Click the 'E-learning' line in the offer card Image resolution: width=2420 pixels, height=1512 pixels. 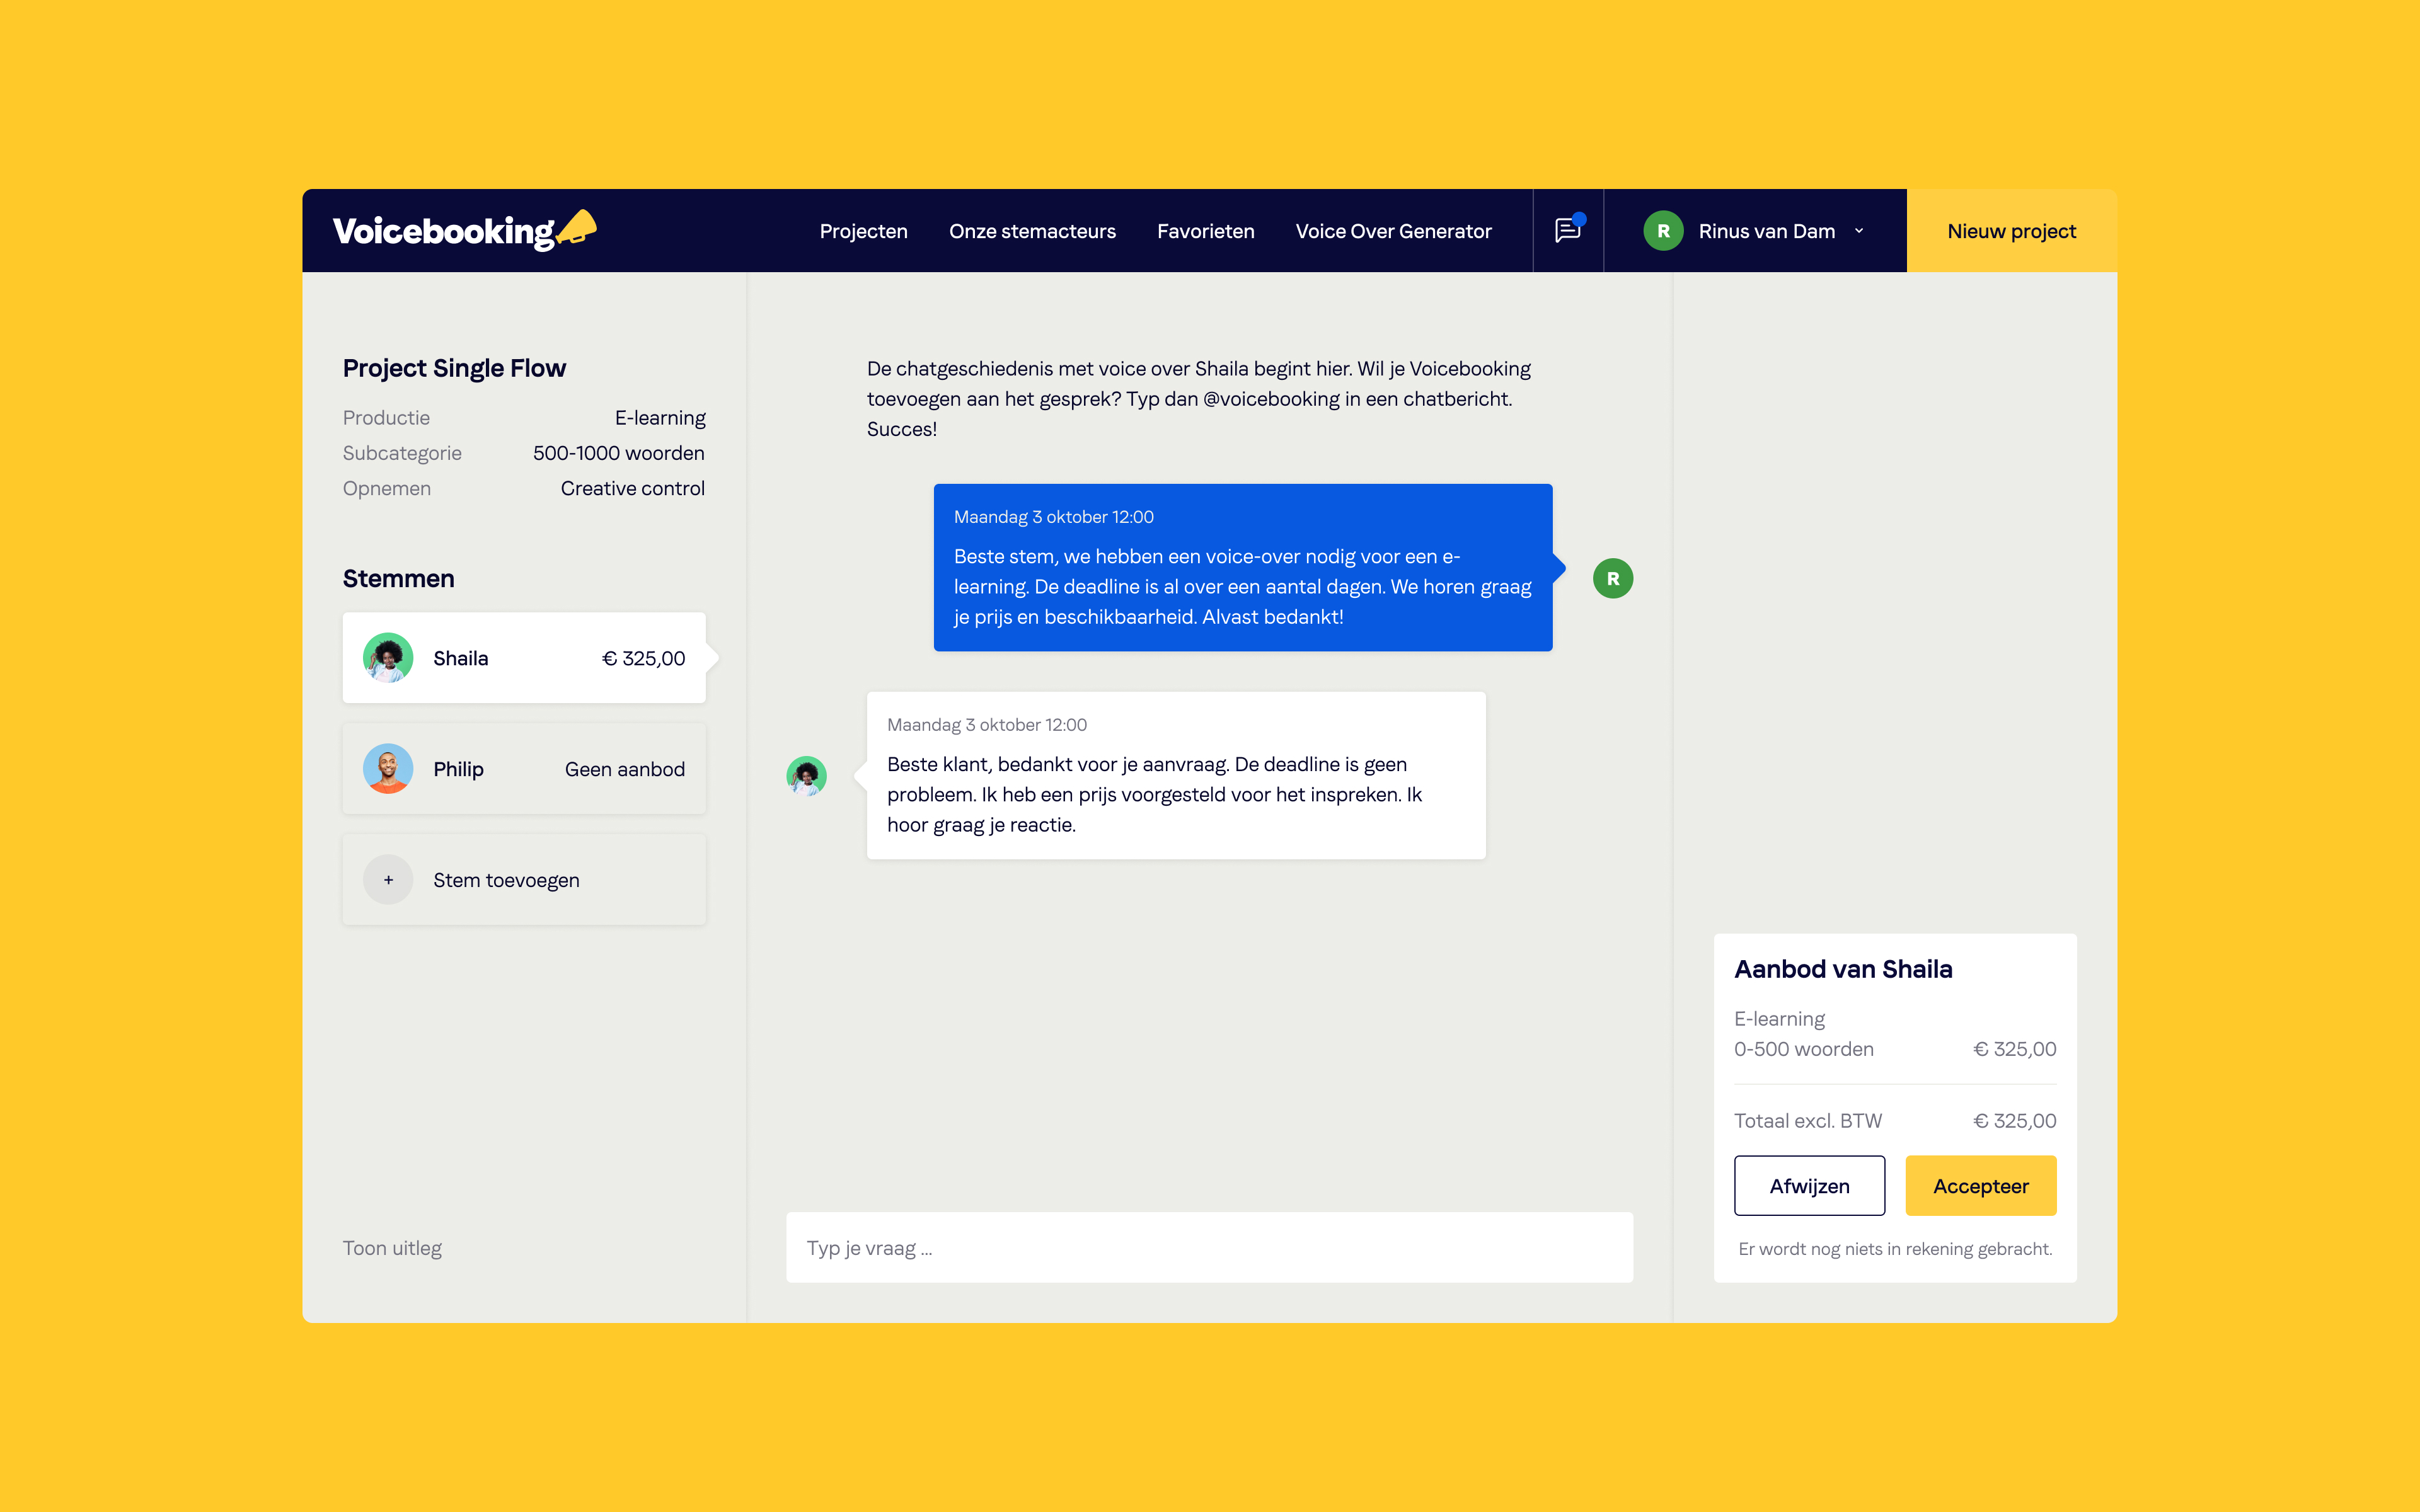click(x=1780, y=1019)
